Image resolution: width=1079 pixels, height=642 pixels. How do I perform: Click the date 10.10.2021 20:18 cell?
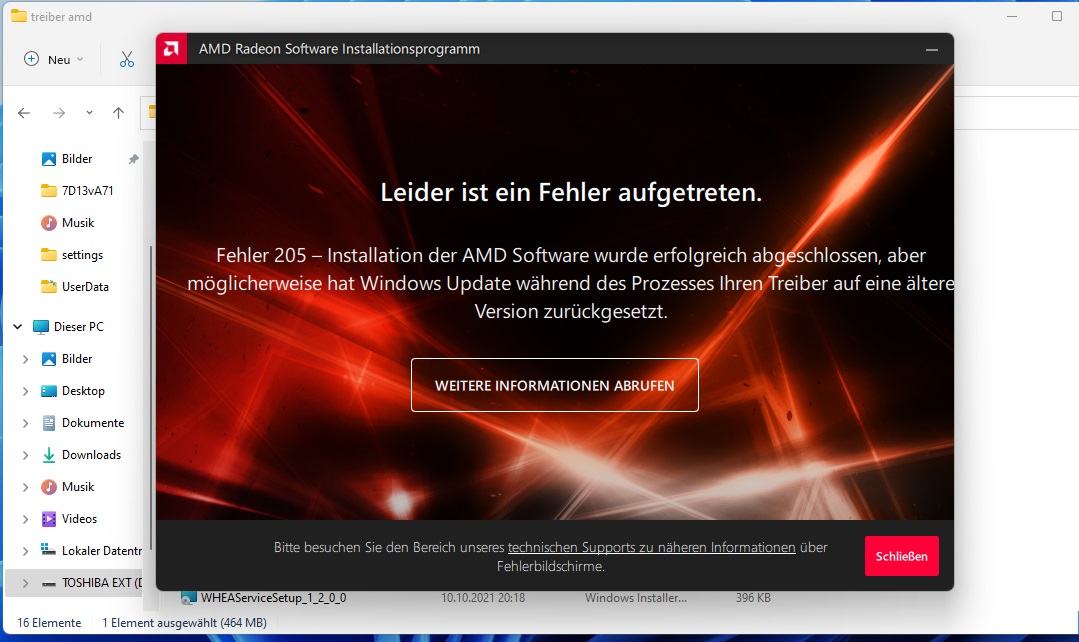click(x=483, y=598)
